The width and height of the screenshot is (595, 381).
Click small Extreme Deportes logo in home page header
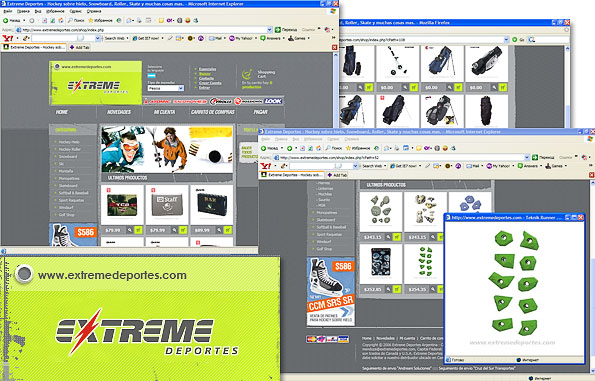[96, 83]
